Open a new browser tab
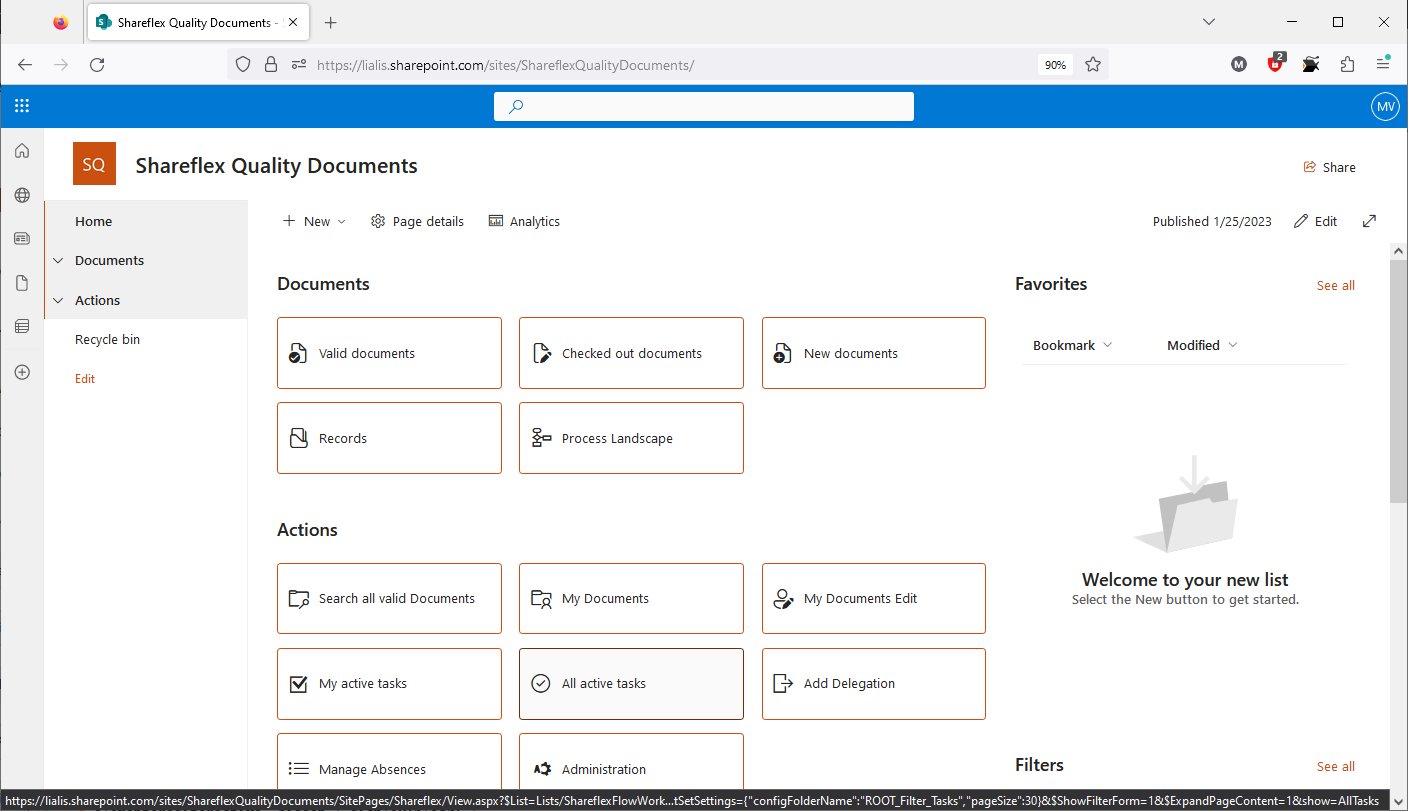Image resolution: width=1408 pixels, height=811 pixels. click(331, 22)
